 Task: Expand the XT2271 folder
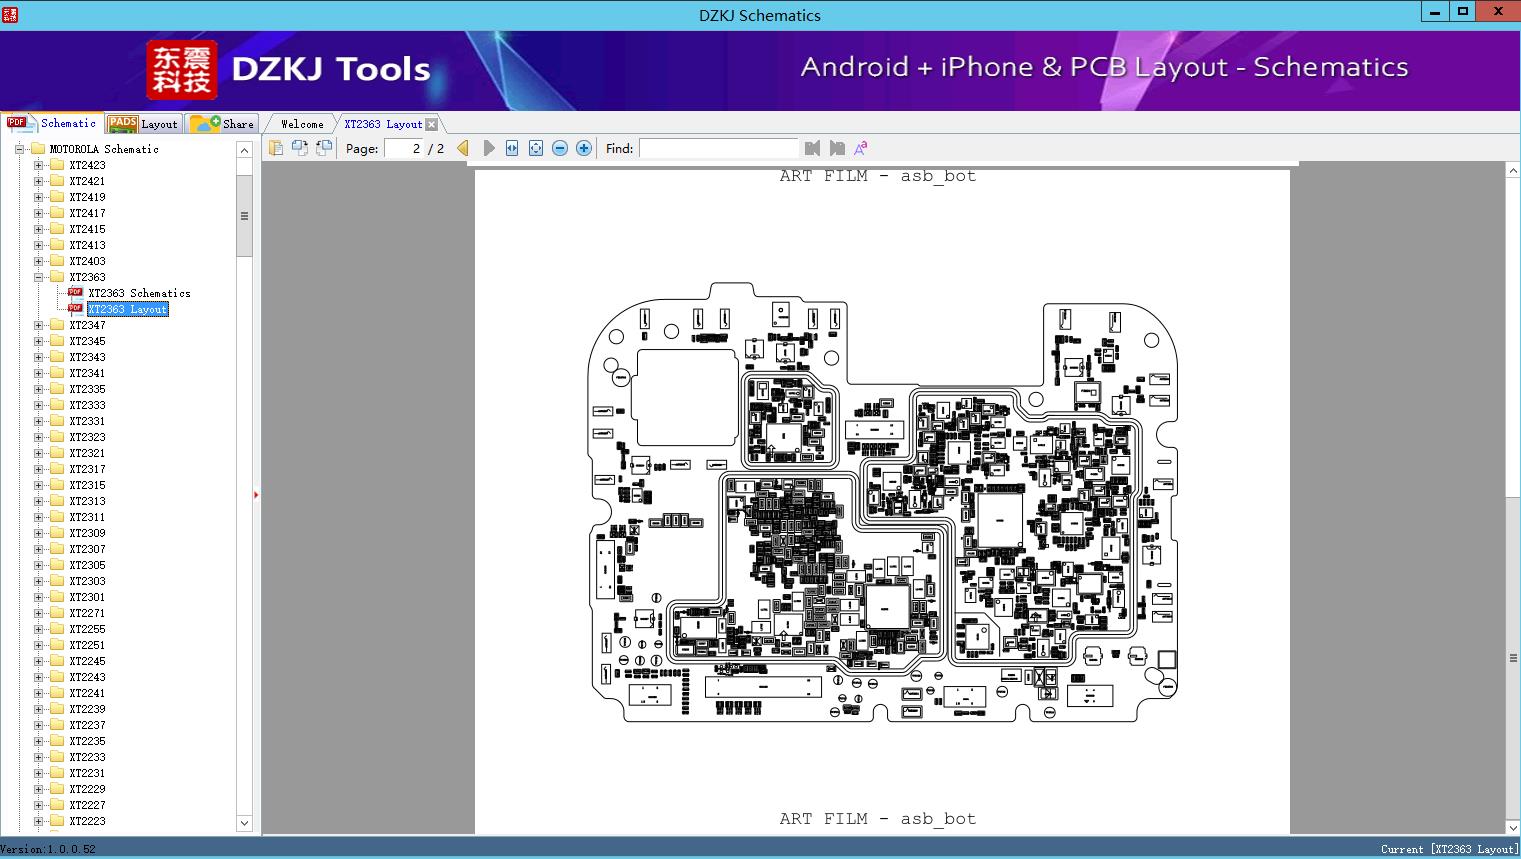pyautogui.click(x=38, y=613)
